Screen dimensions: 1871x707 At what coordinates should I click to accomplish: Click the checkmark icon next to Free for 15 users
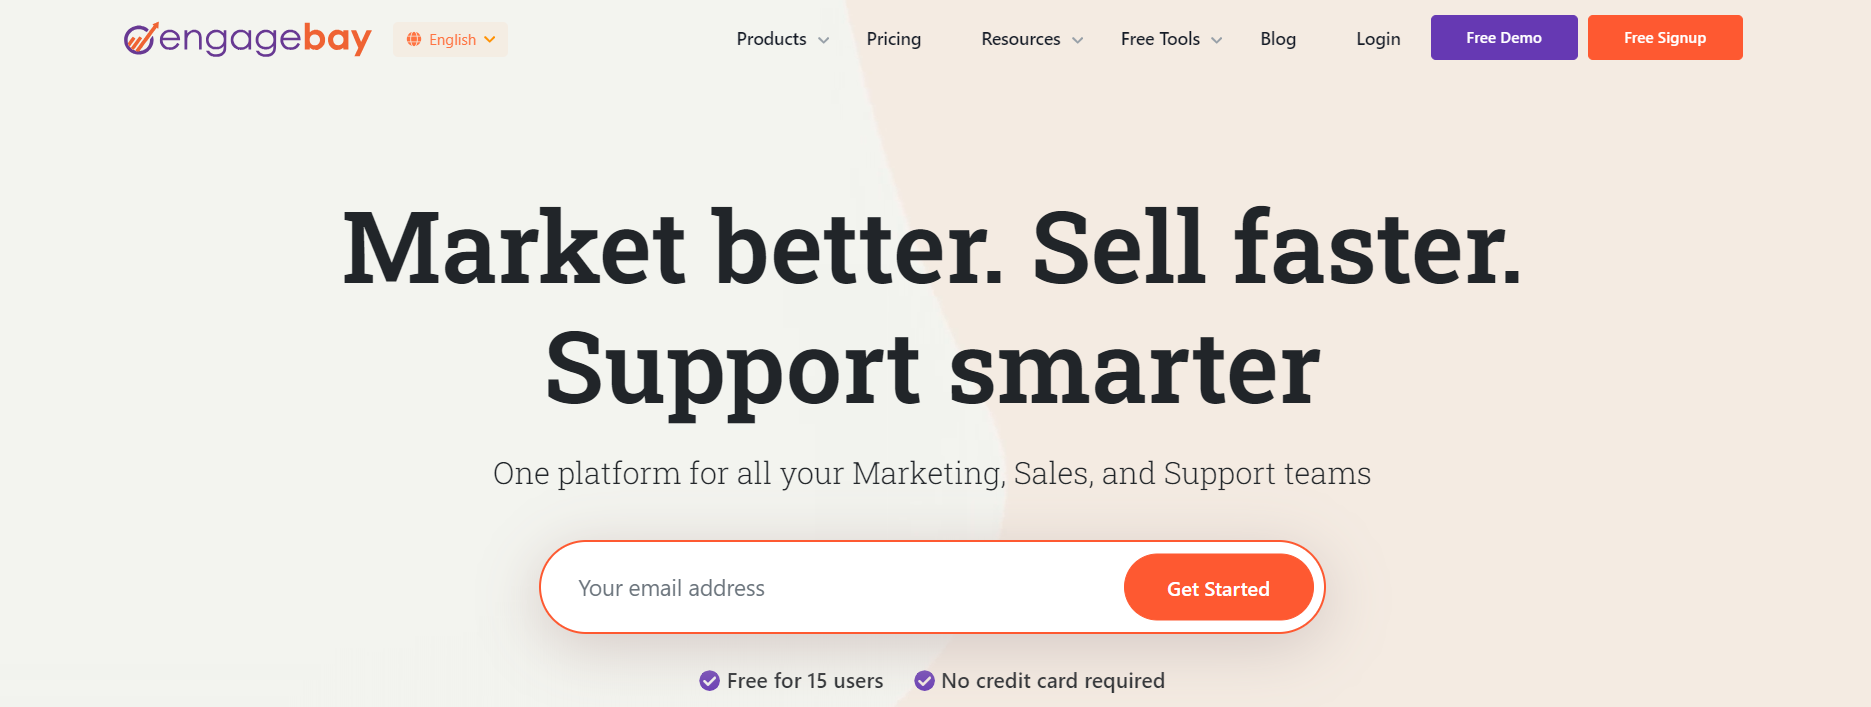coord(709,681)
